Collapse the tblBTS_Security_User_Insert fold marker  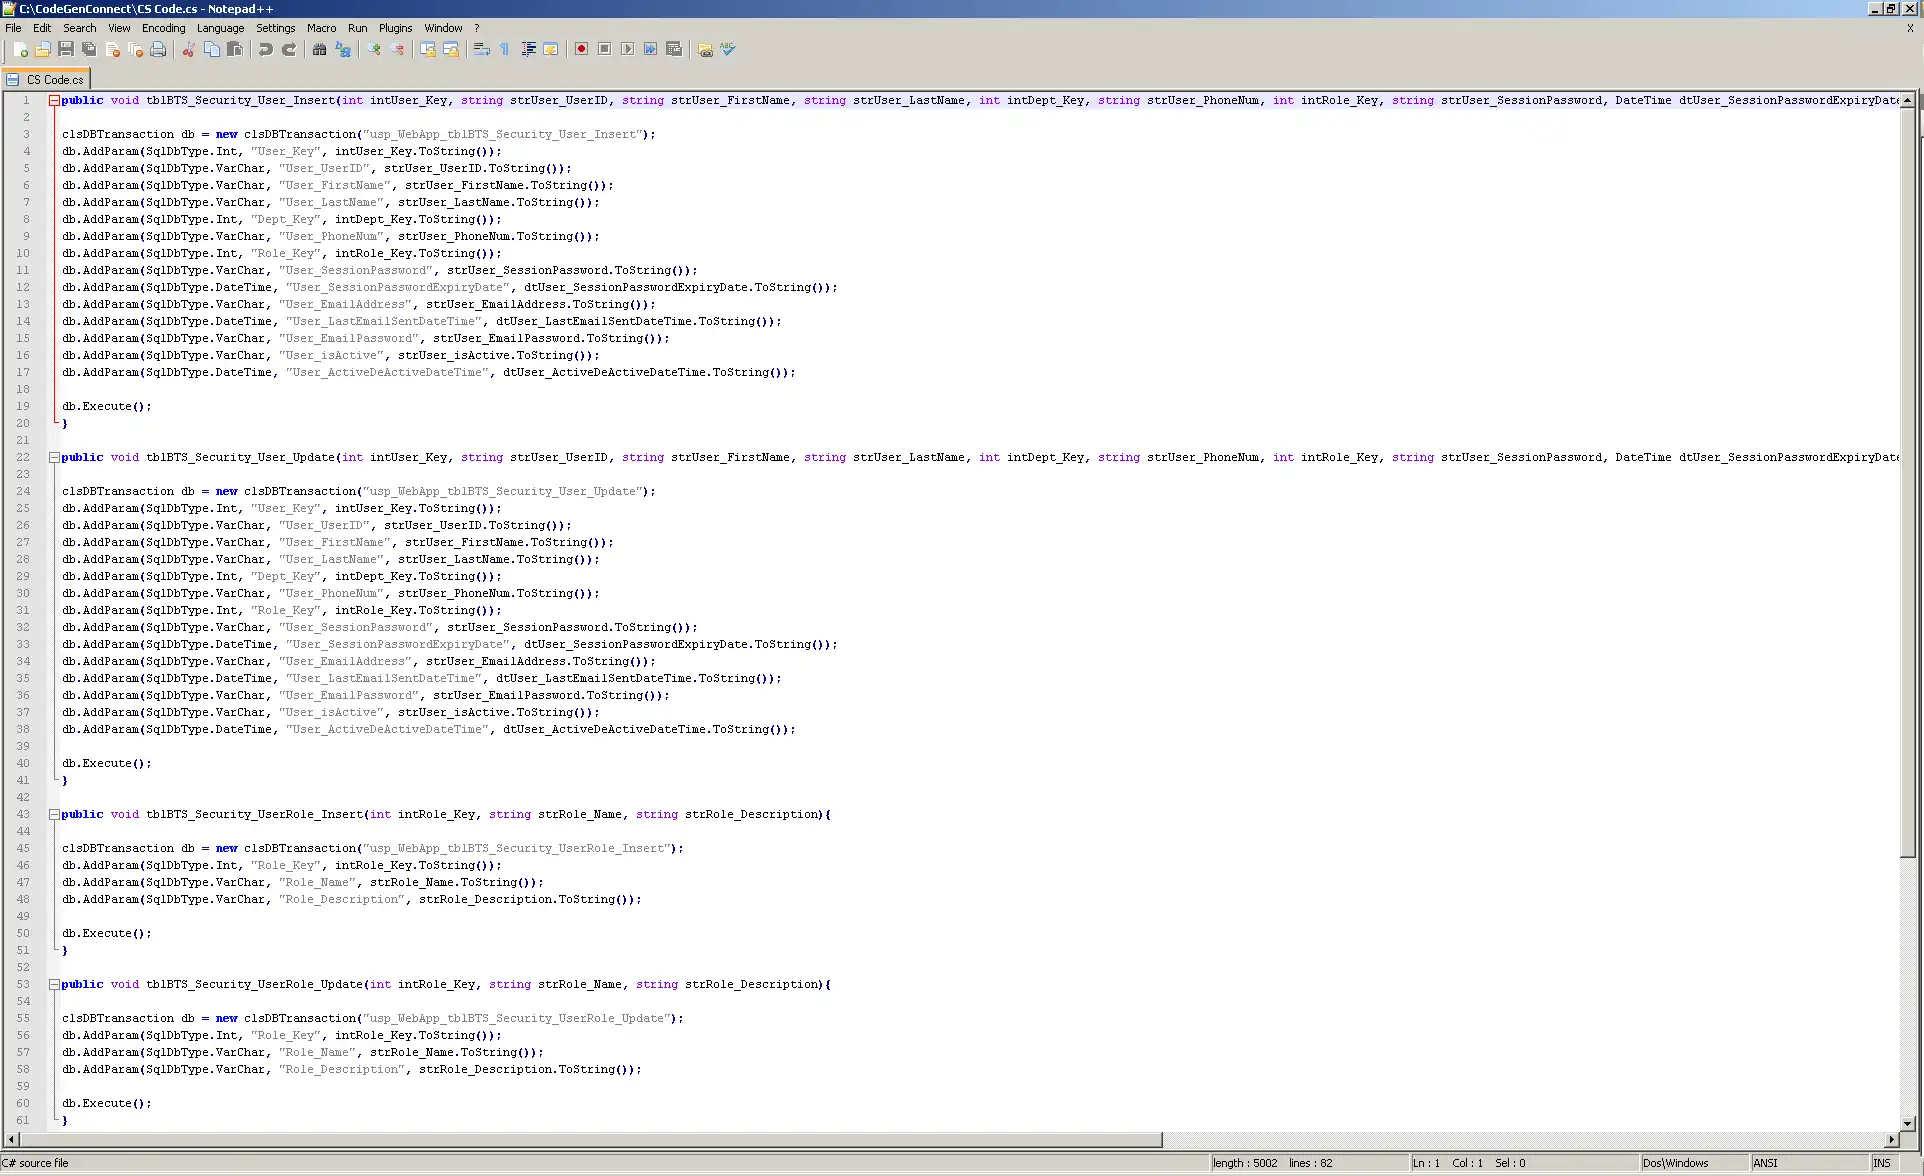click(x=54, y=101)
